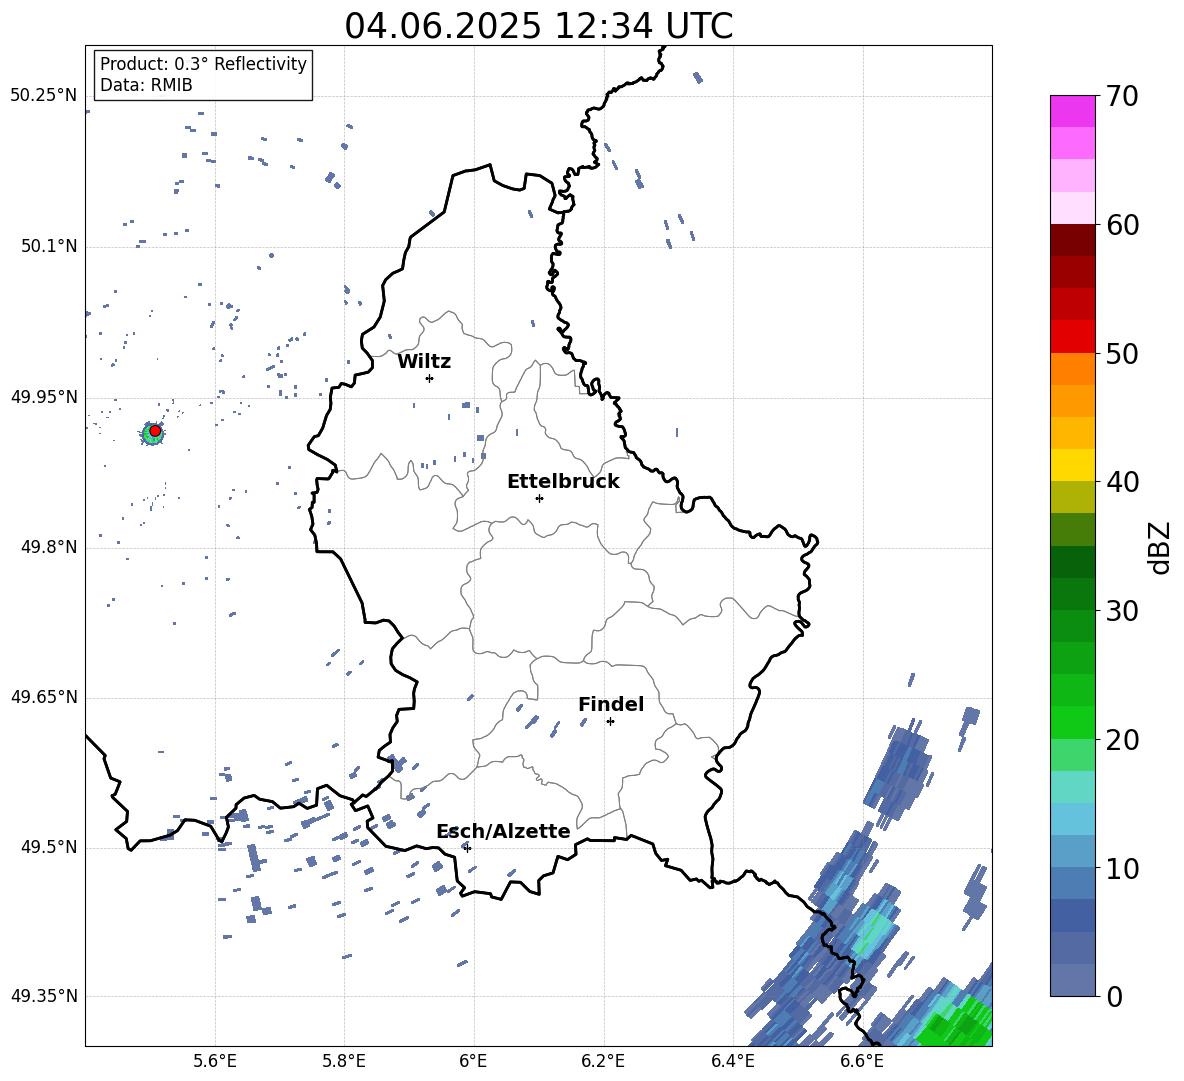The height and width of the screenshot is (1081, 1184).
Task: Click the red radar location dot
Action: (155, 431)
